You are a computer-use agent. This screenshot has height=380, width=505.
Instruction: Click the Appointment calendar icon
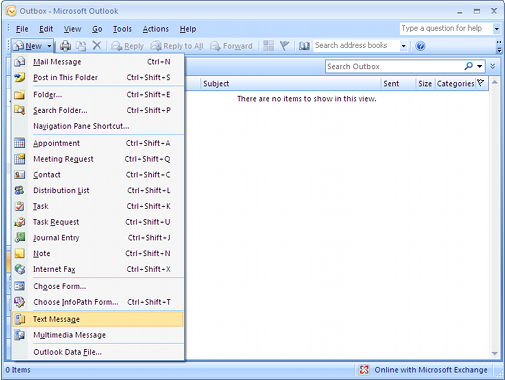click(x=20, y=143)
